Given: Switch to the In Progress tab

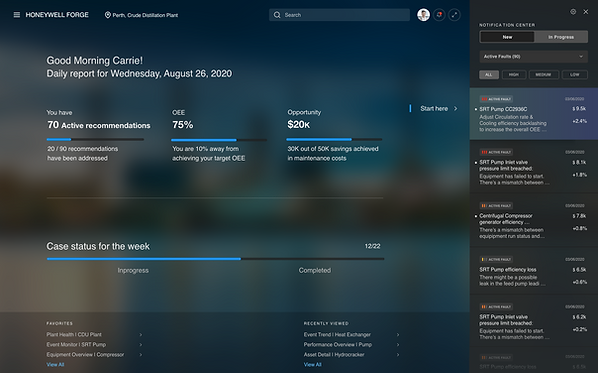Looking at the screenshot, I should click(x=561, y=37).
